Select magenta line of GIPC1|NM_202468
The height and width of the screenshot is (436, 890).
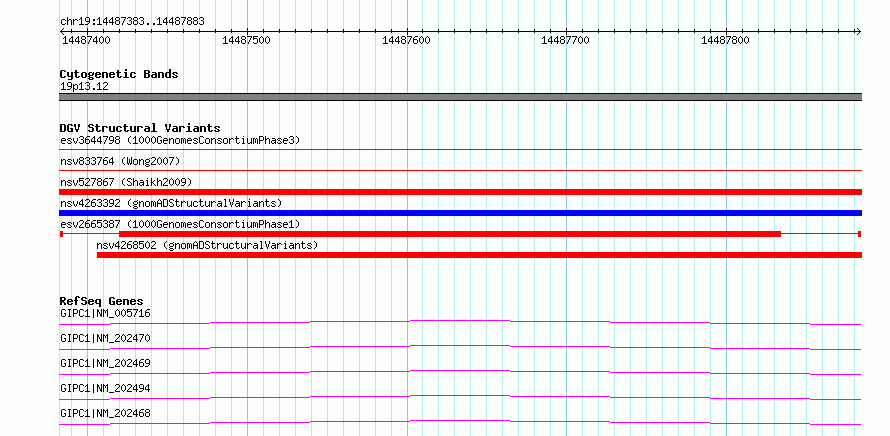point(460,422)
